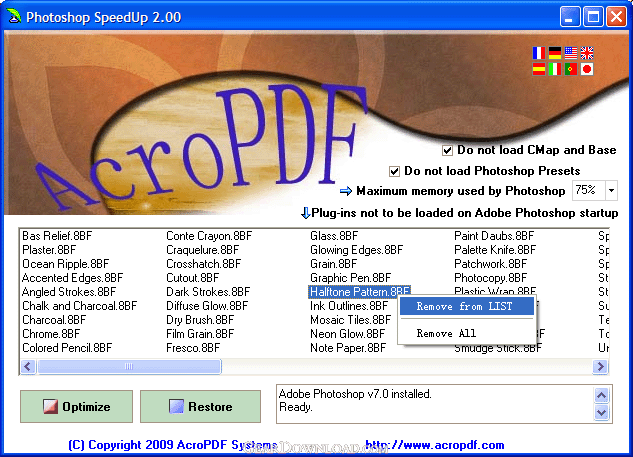Select Paint Daubs.8BF entry
The image size is (633, 457).
click(494, 236)
